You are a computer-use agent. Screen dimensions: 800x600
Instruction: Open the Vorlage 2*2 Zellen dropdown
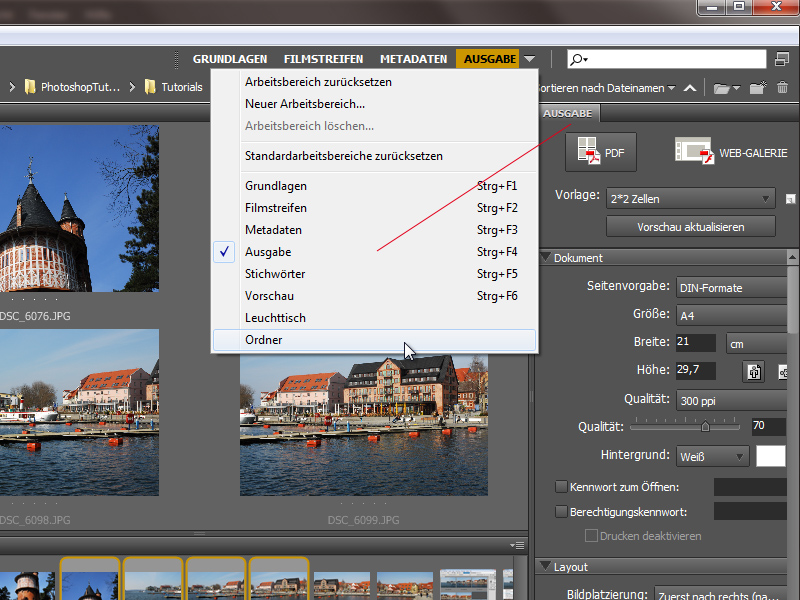pyautogui.click(x=691, y=198)
